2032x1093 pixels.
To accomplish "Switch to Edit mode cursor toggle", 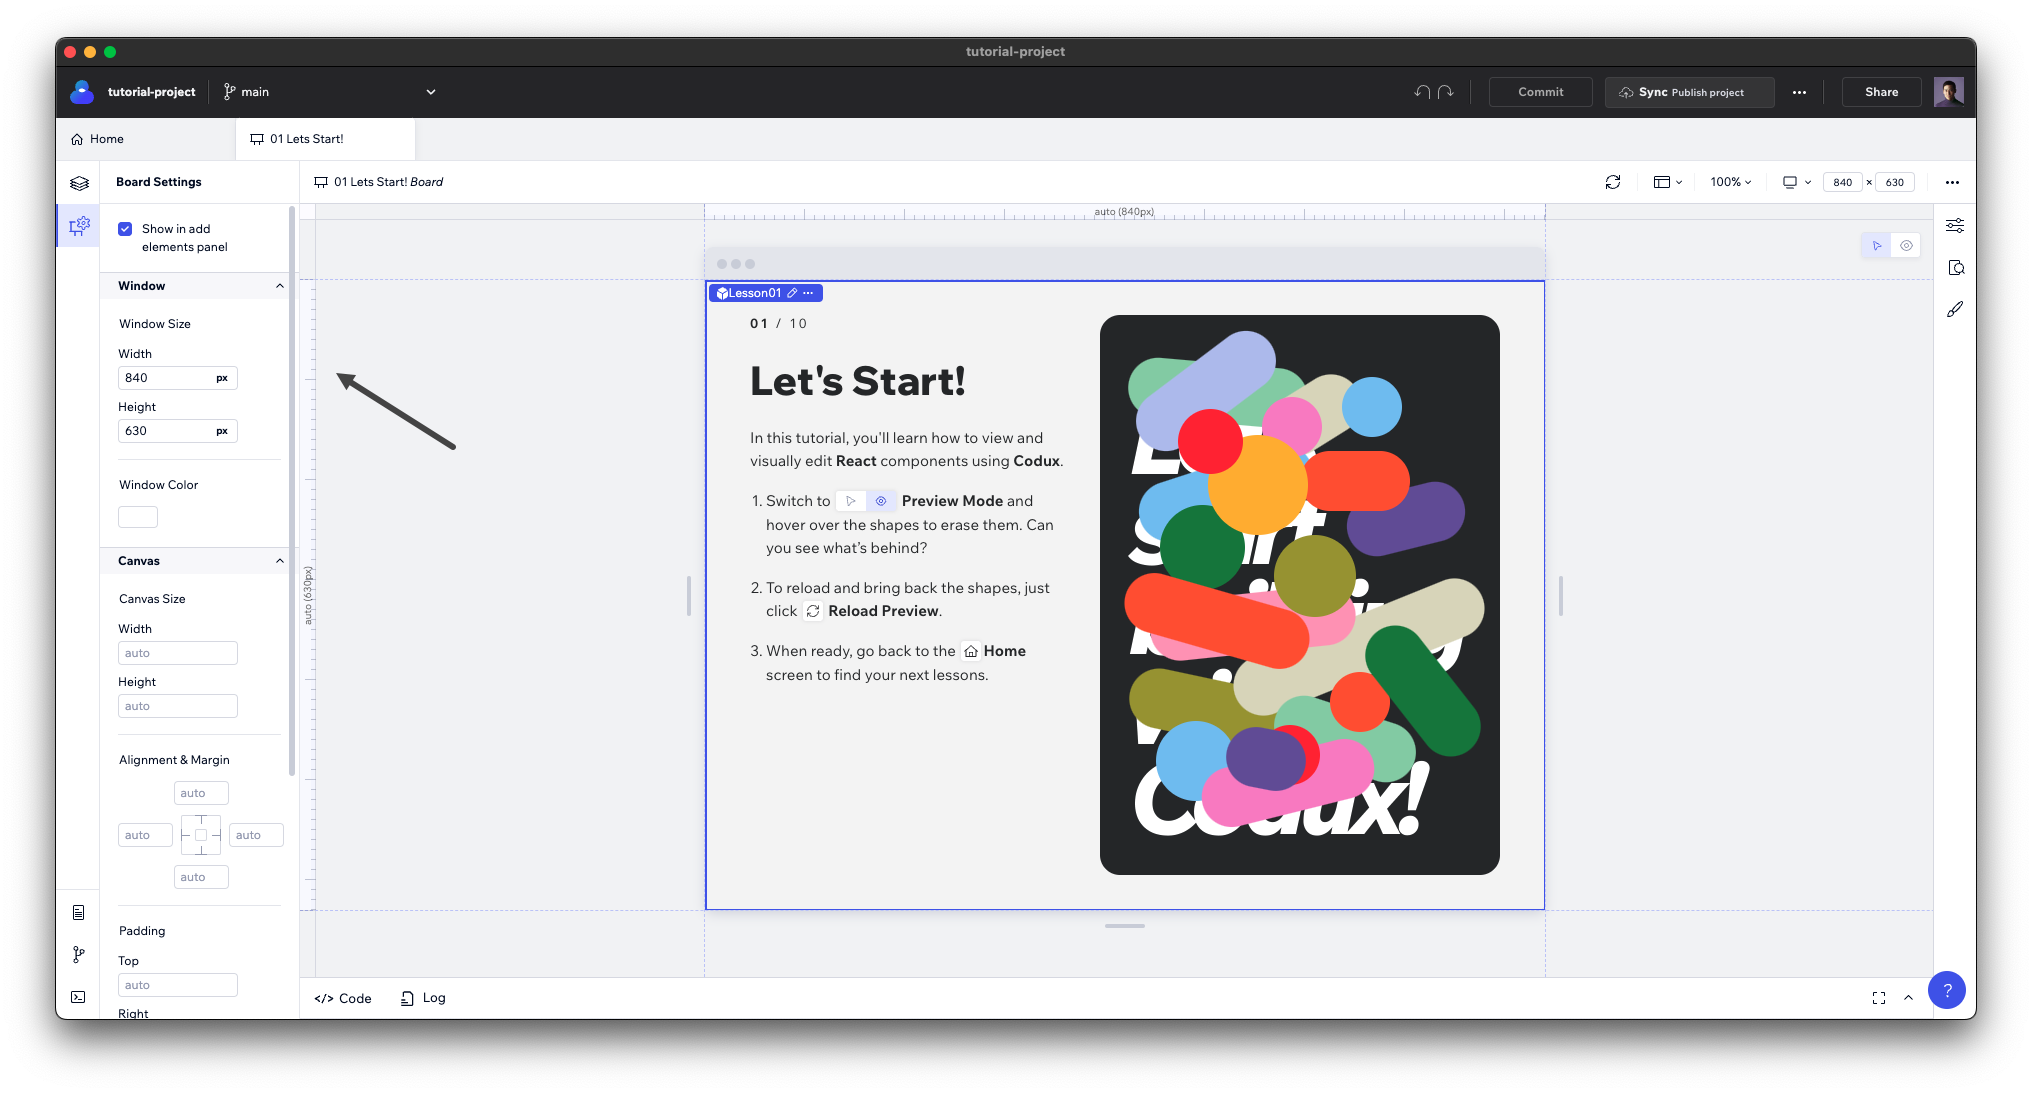I will point(1877,246).
